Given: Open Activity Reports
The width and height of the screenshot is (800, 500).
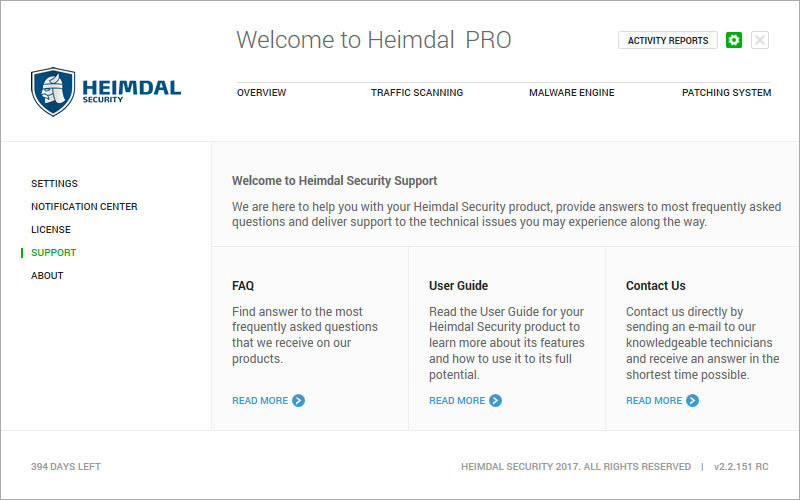Looking at the screenshot, I should tap(668, 40).
